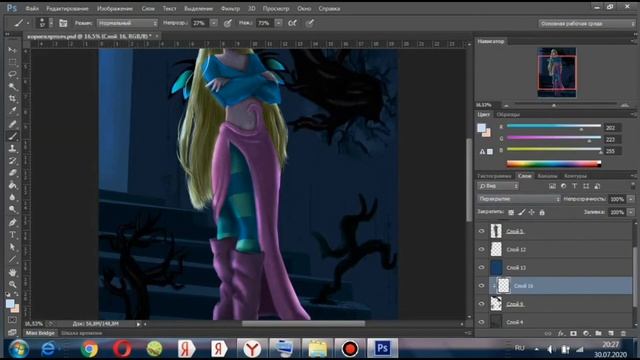
Task: Click the add layer style fx icon
Action: click(561, 333)
